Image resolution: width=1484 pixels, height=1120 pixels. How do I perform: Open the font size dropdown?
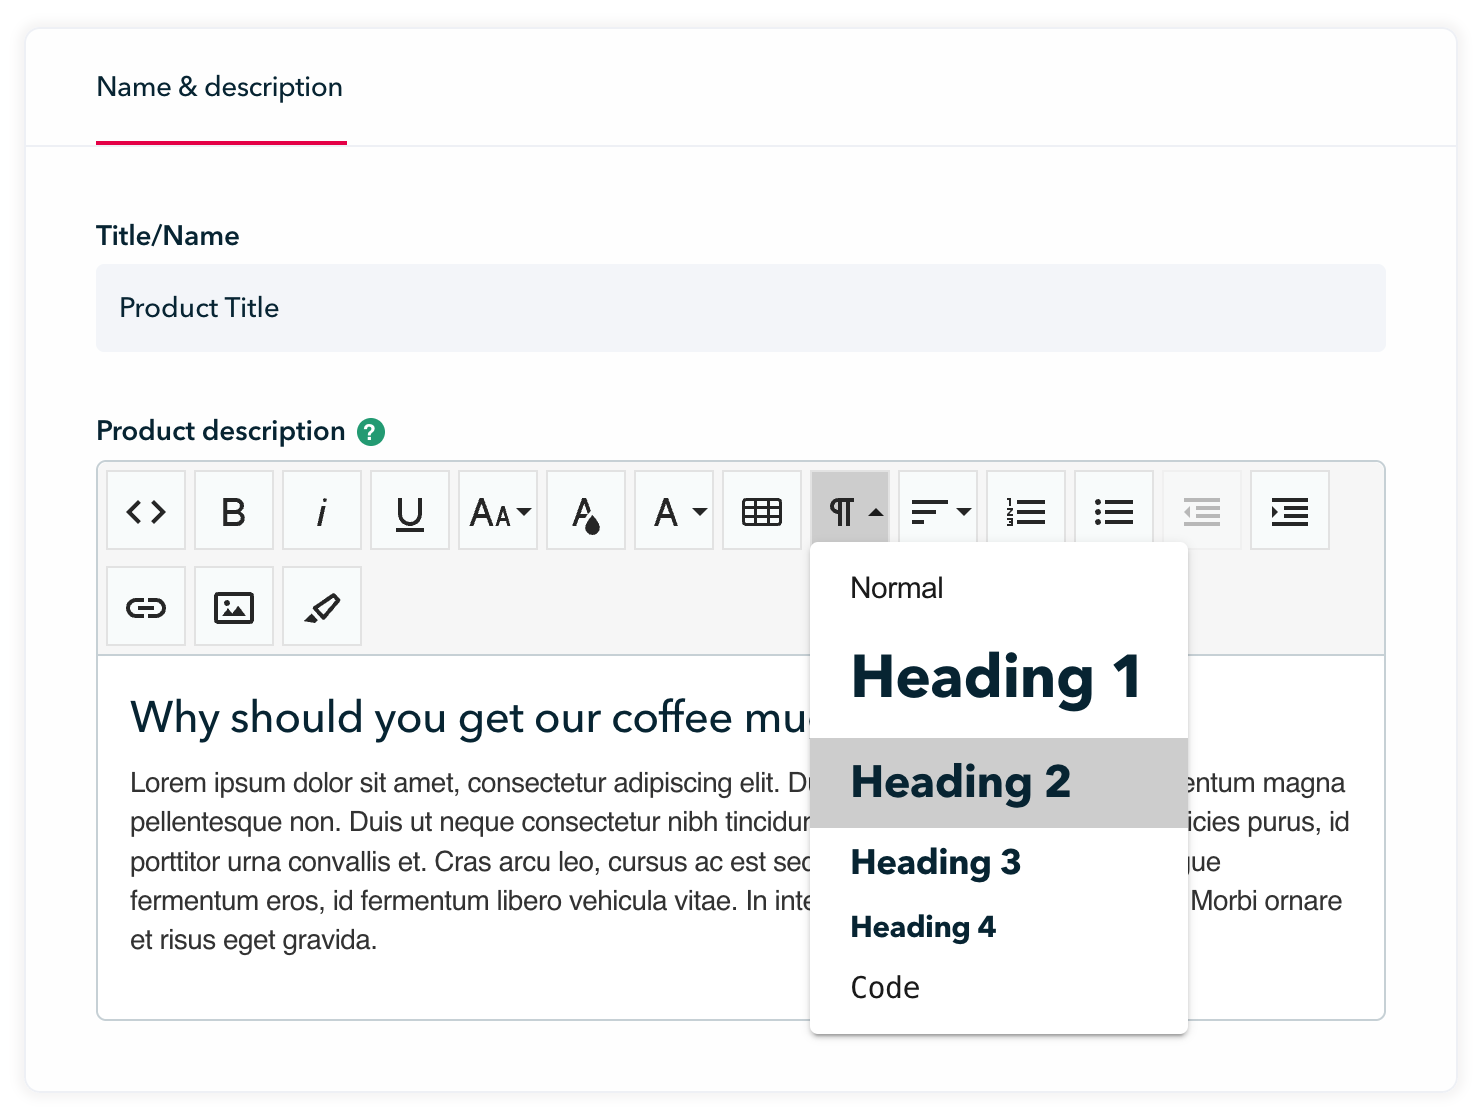tap(498, 511)
